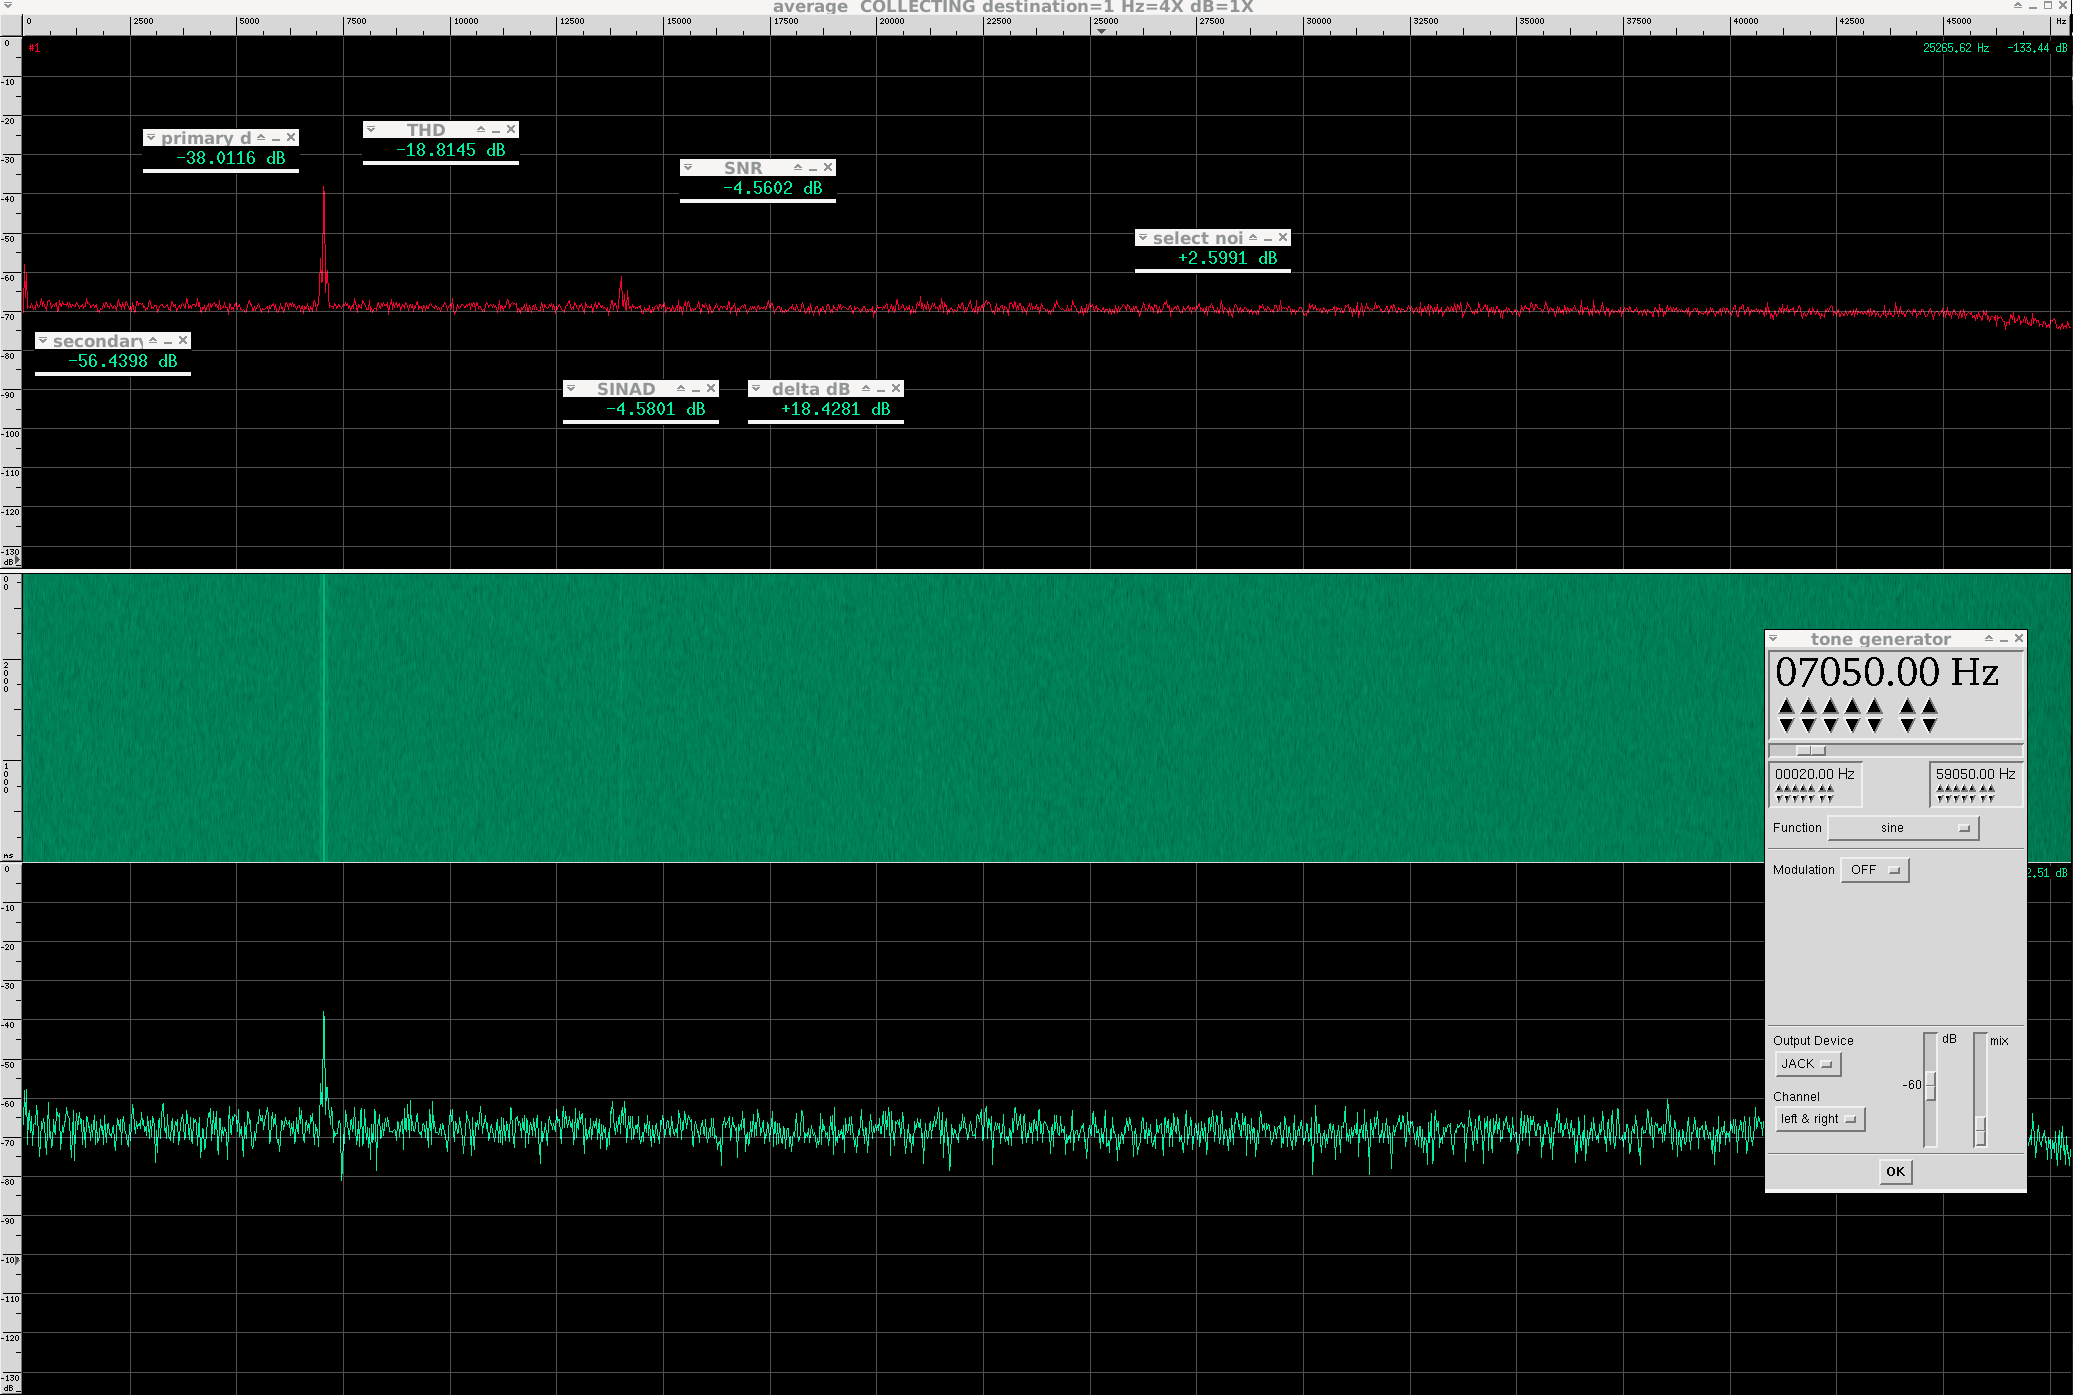Open the tone generator window menu arrow

click(x=1773, y=638)
